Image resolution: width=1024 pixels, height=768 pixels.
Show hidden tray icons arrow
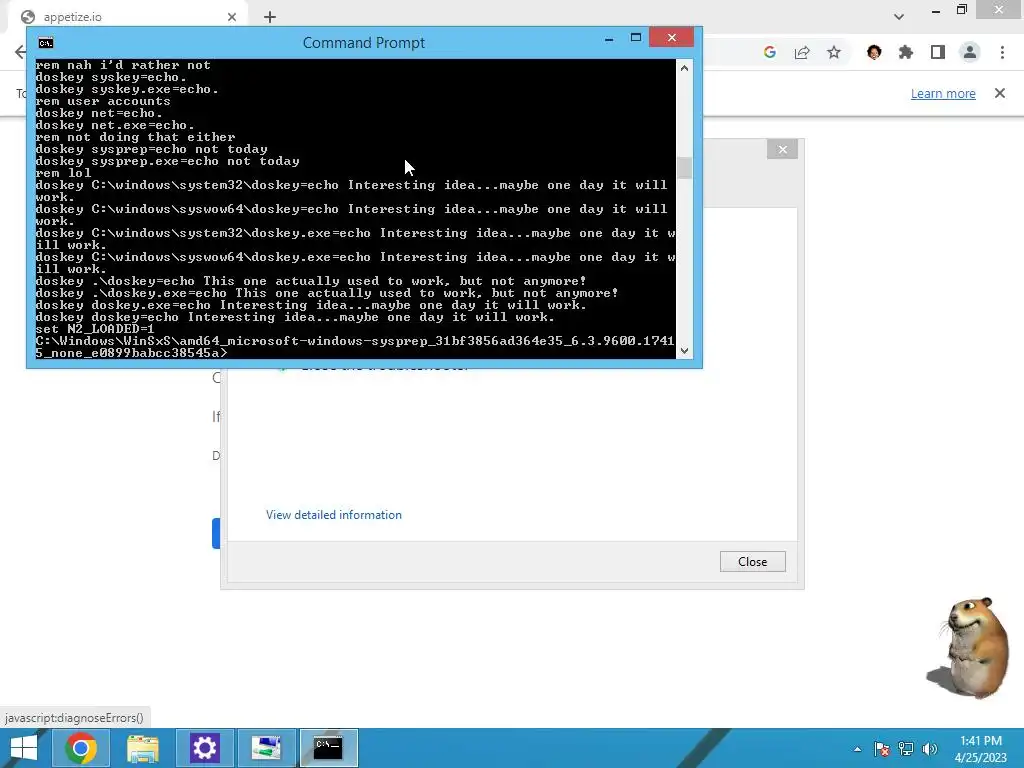point(857,749)
